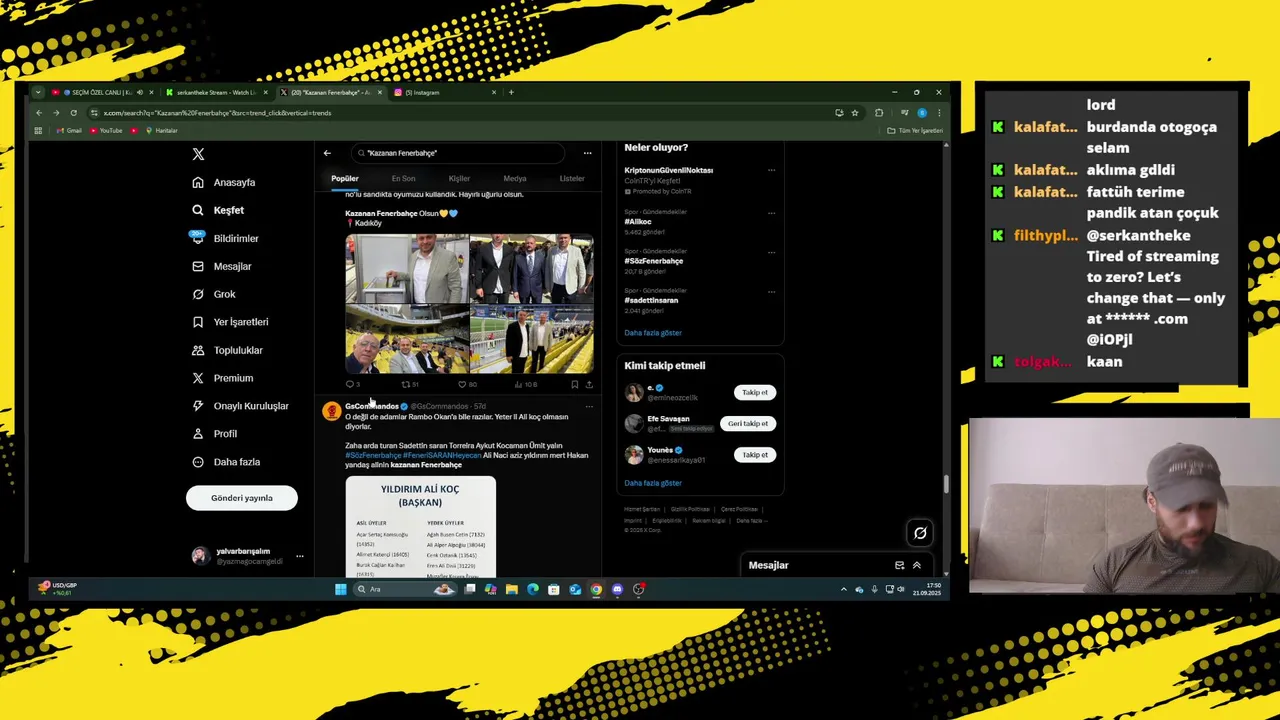Screen dimensions: 1280x720
Task: Switch to serkantheke Stream browser tab
Action: (x=217, y=92)
